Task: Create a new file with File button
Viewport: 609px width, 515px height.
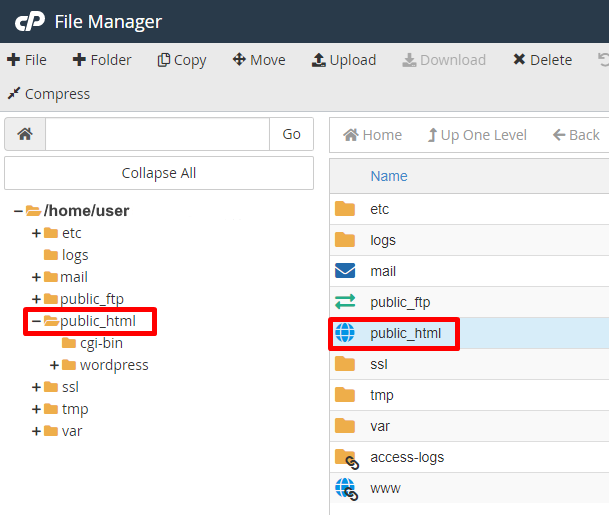Action: pos(27,60)
